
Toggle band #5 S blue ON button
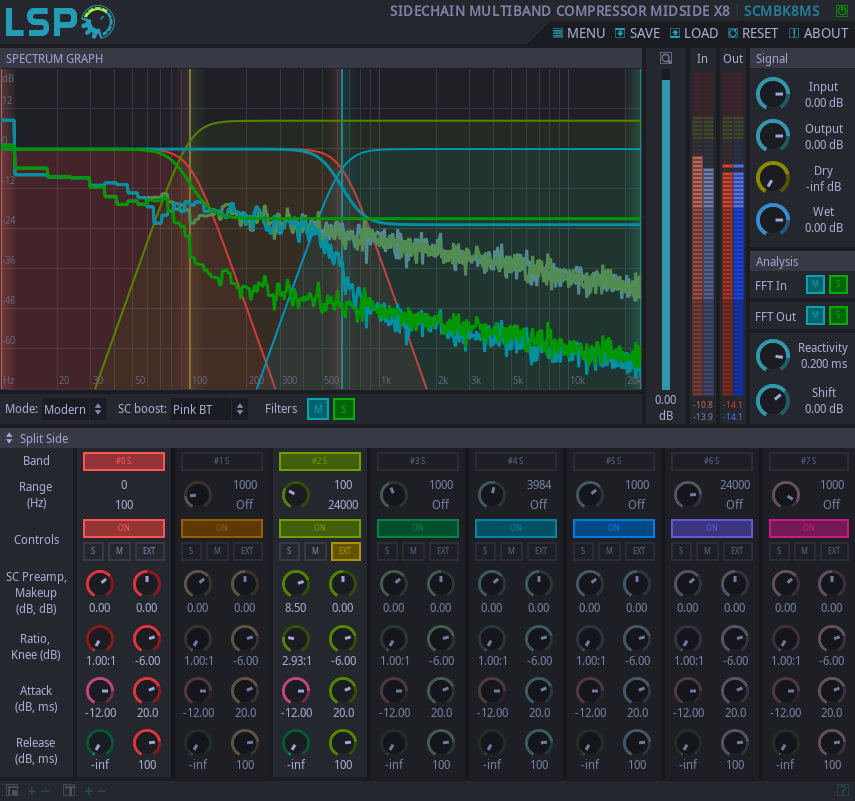[x=613, y=528]
